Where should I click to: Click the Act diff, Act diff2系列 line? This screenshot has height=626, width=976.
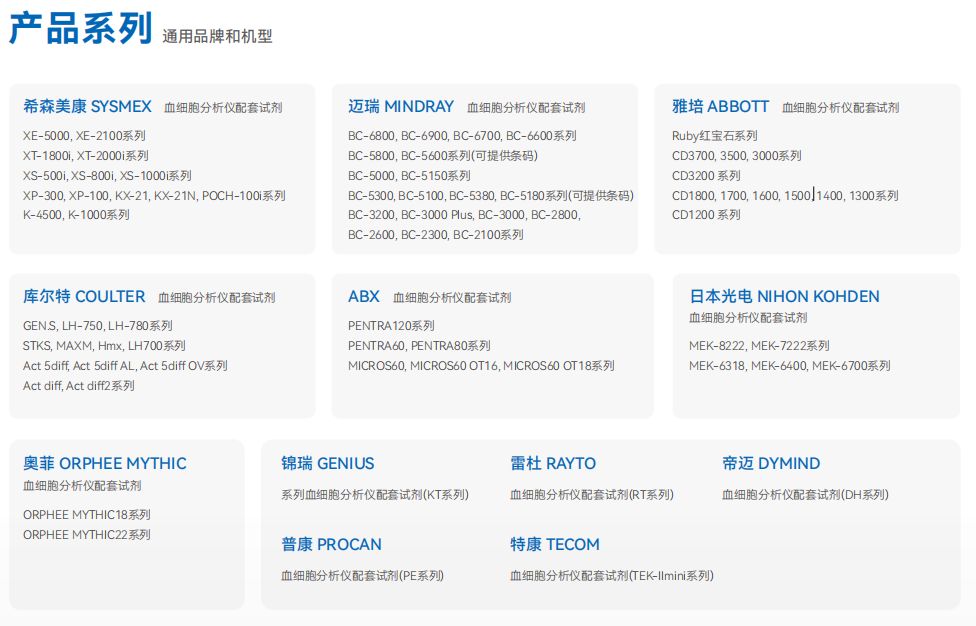point(78,385)
